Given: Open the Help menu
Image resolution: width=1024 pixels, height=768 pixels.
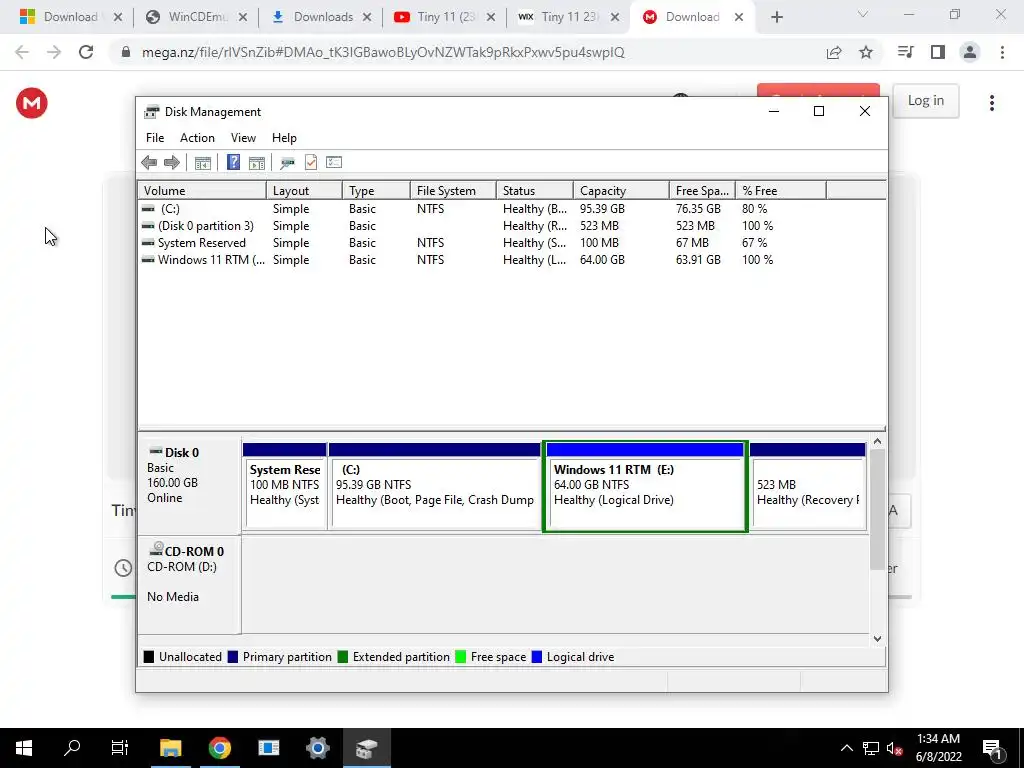Looking at the screenshot, I should (x=284, y=138).
